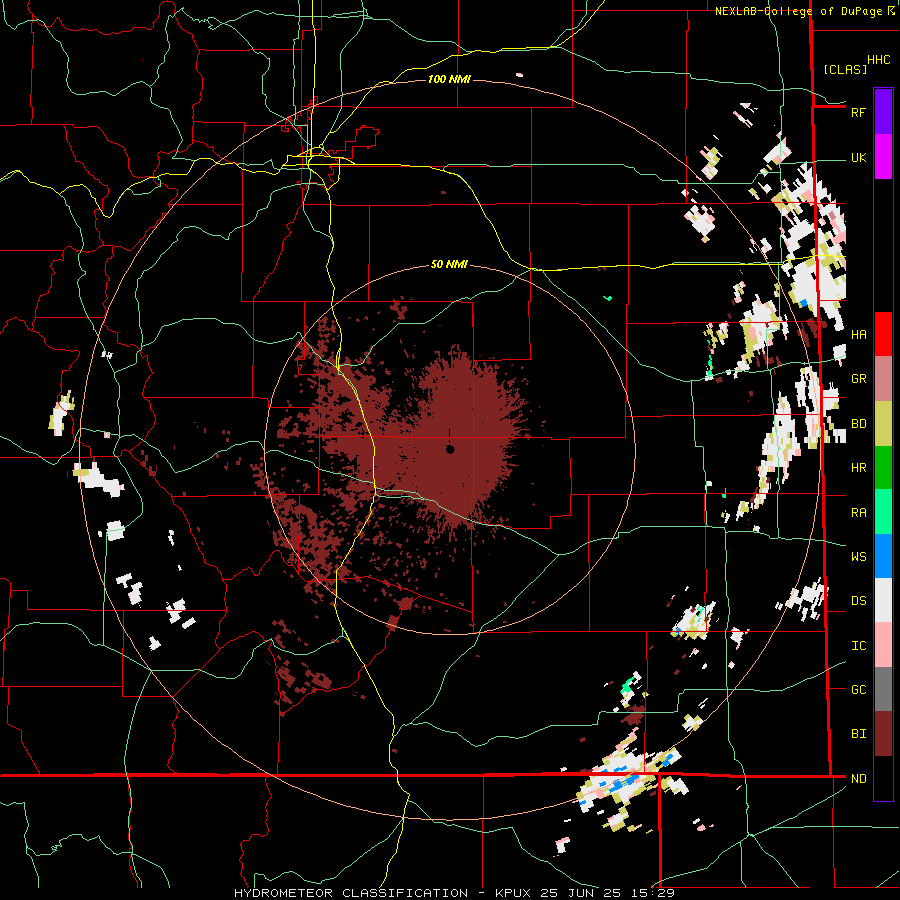The width and height of the screenshot is (900, 900).
Task: Click the BI legend label
Action: [858, 734]
